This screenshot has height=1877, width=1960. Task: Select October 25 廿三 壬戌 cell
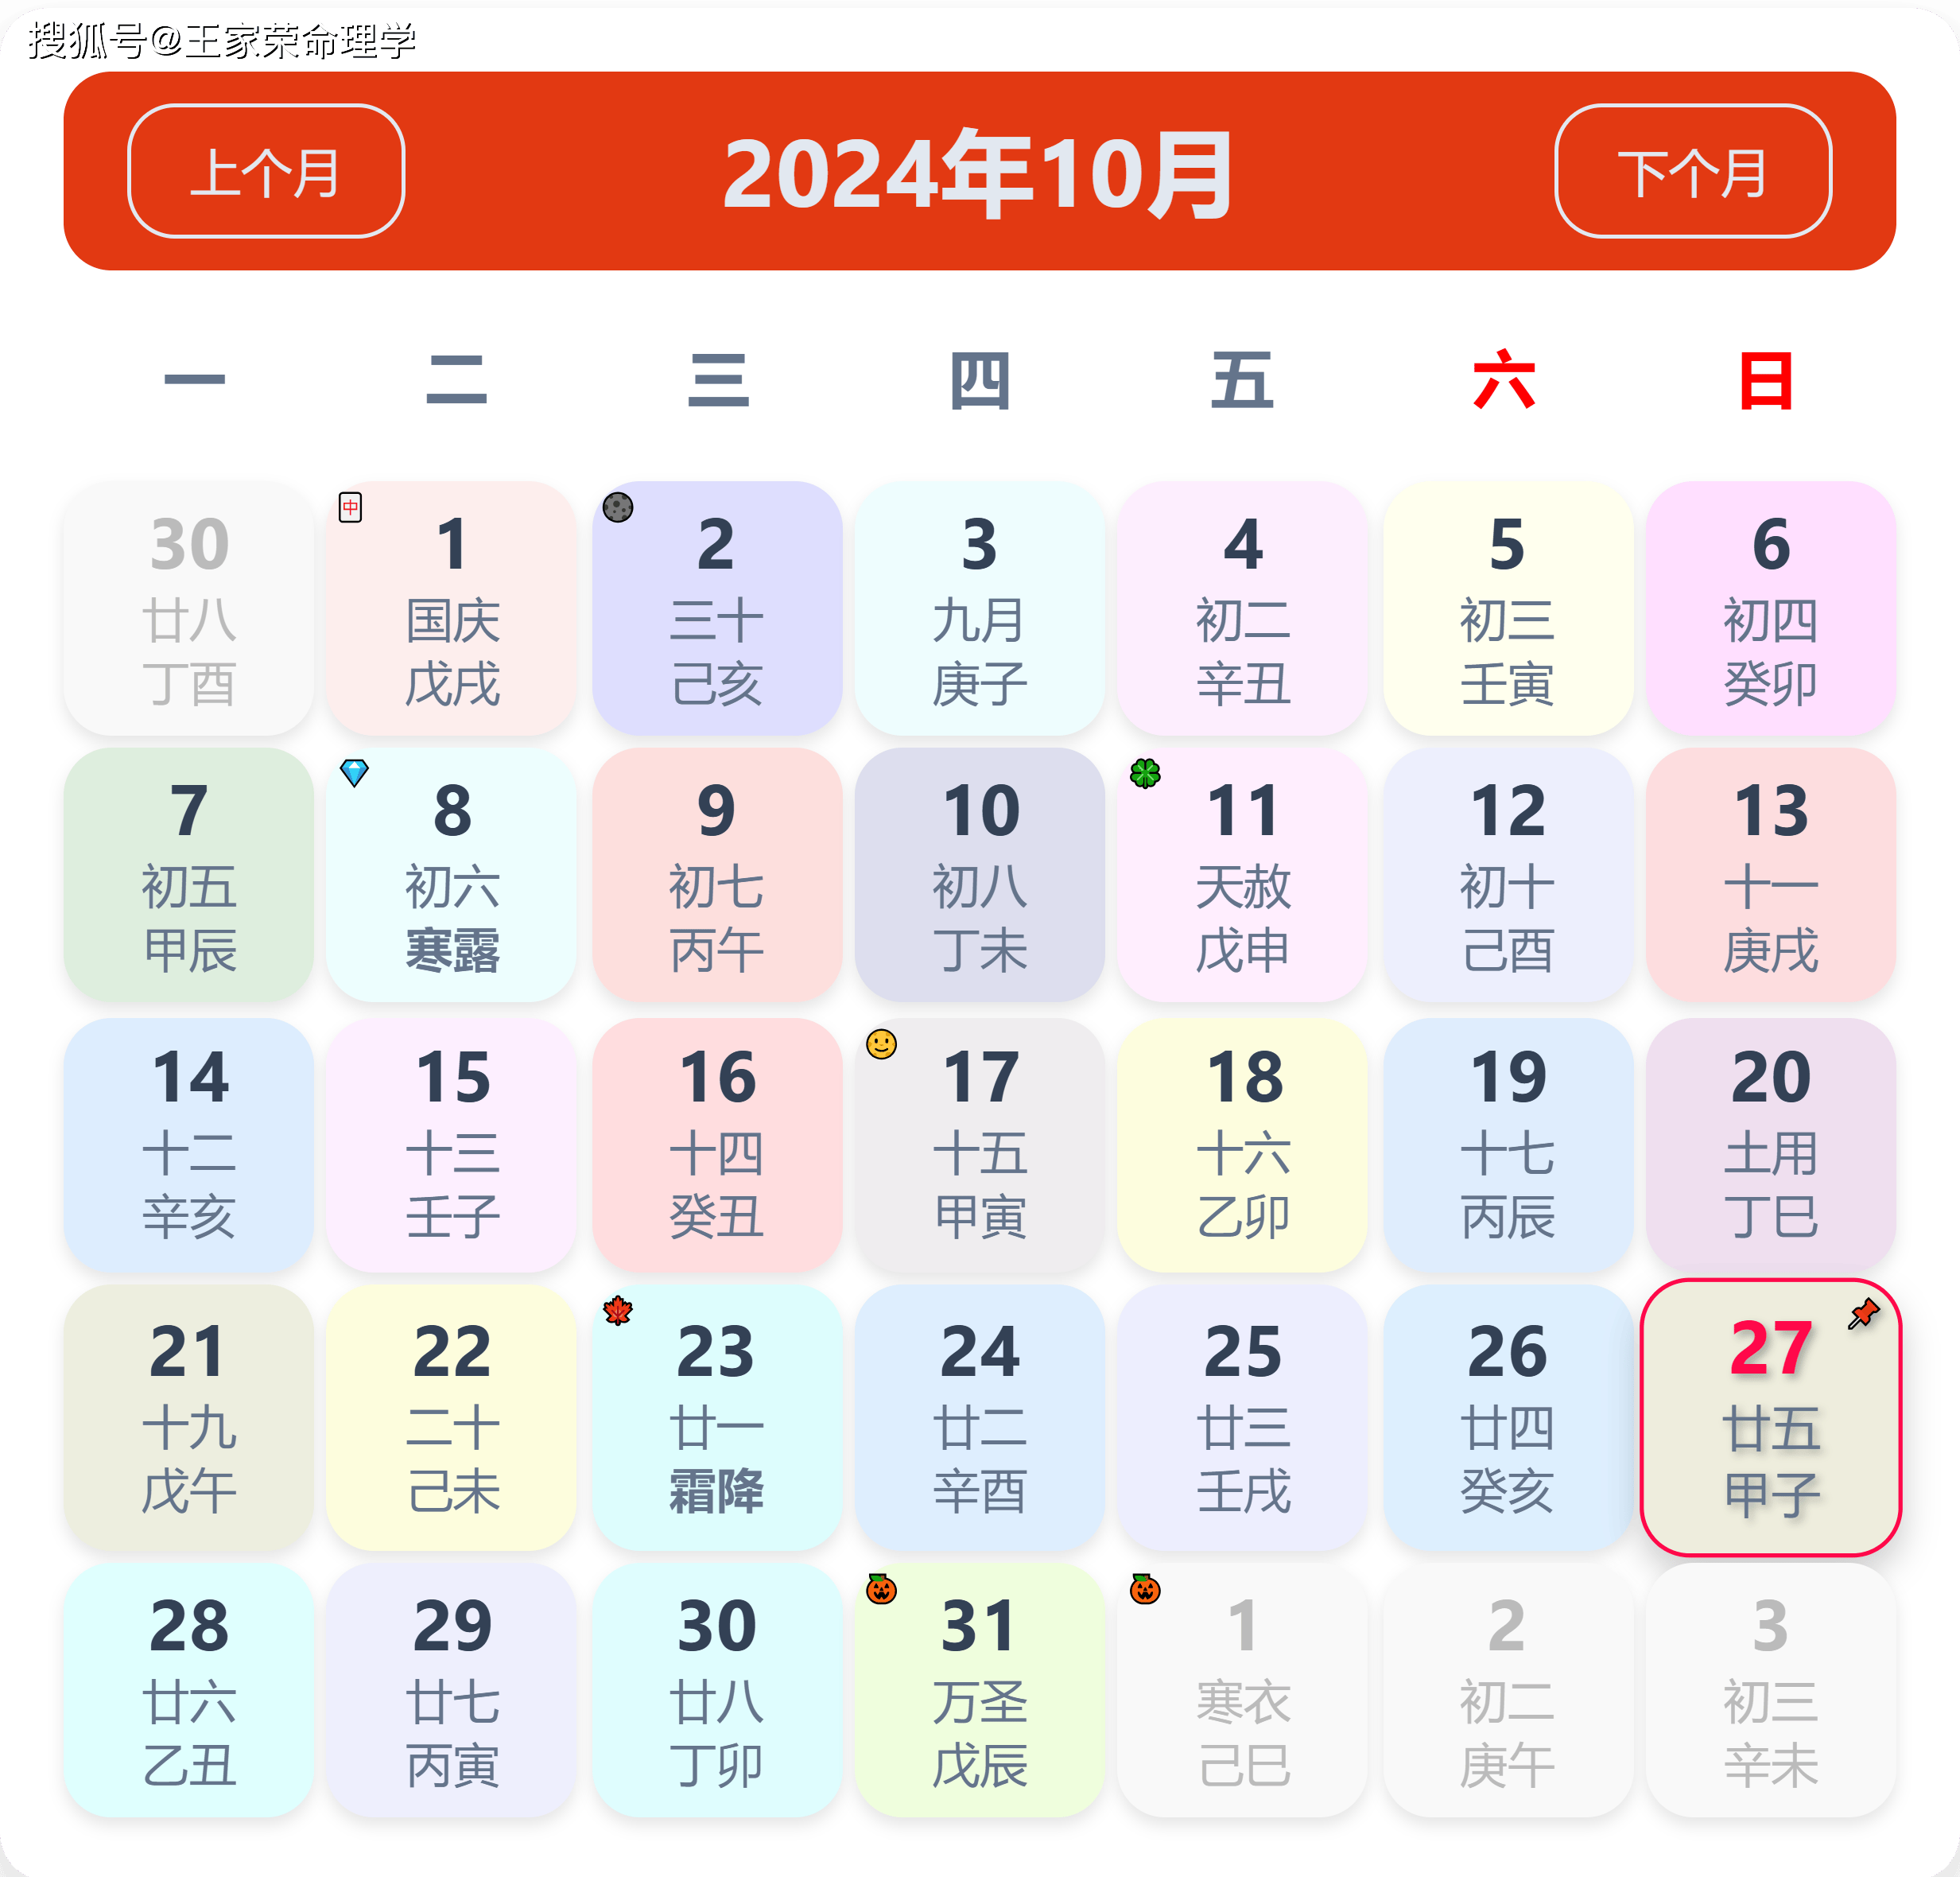tap(1243, 1418)
